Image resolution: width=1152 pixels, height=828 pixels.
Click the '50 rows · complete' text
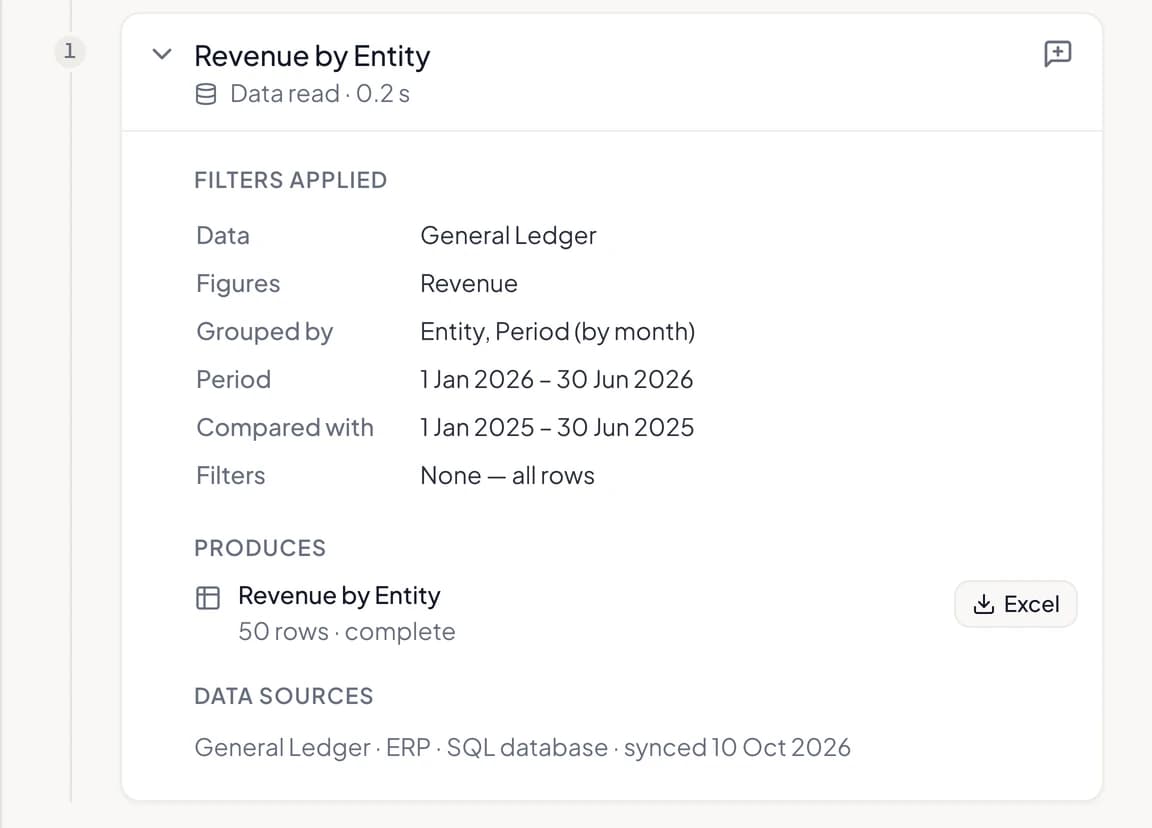point(347,632)
